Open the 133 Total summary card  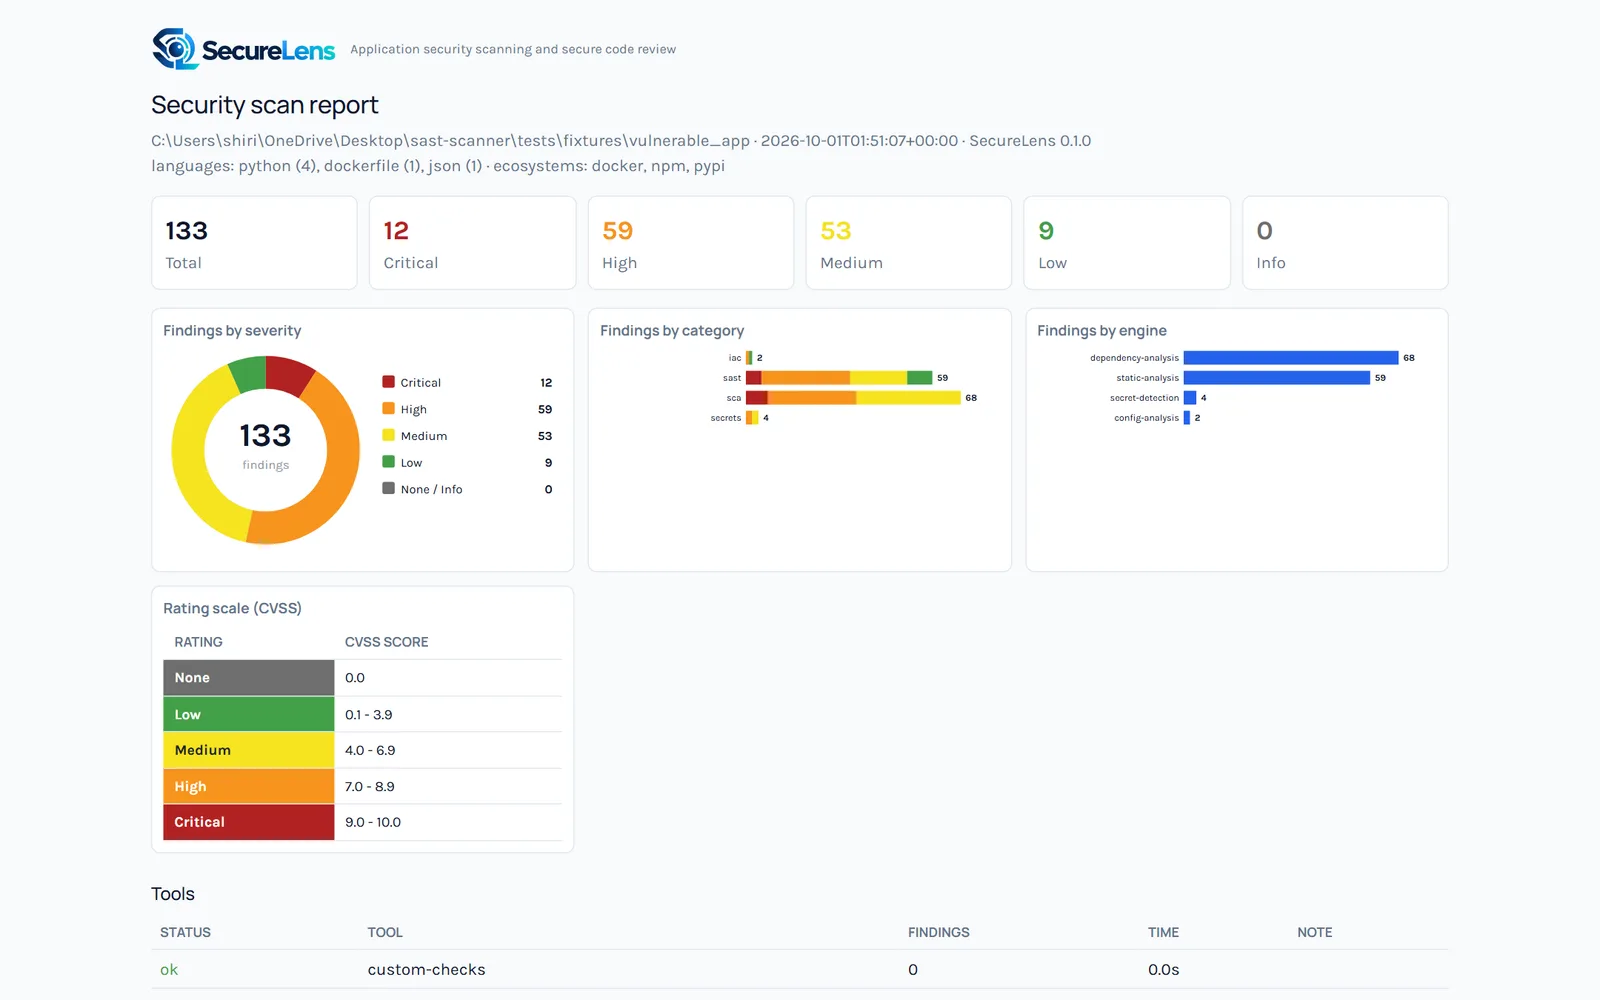point(254,243)
